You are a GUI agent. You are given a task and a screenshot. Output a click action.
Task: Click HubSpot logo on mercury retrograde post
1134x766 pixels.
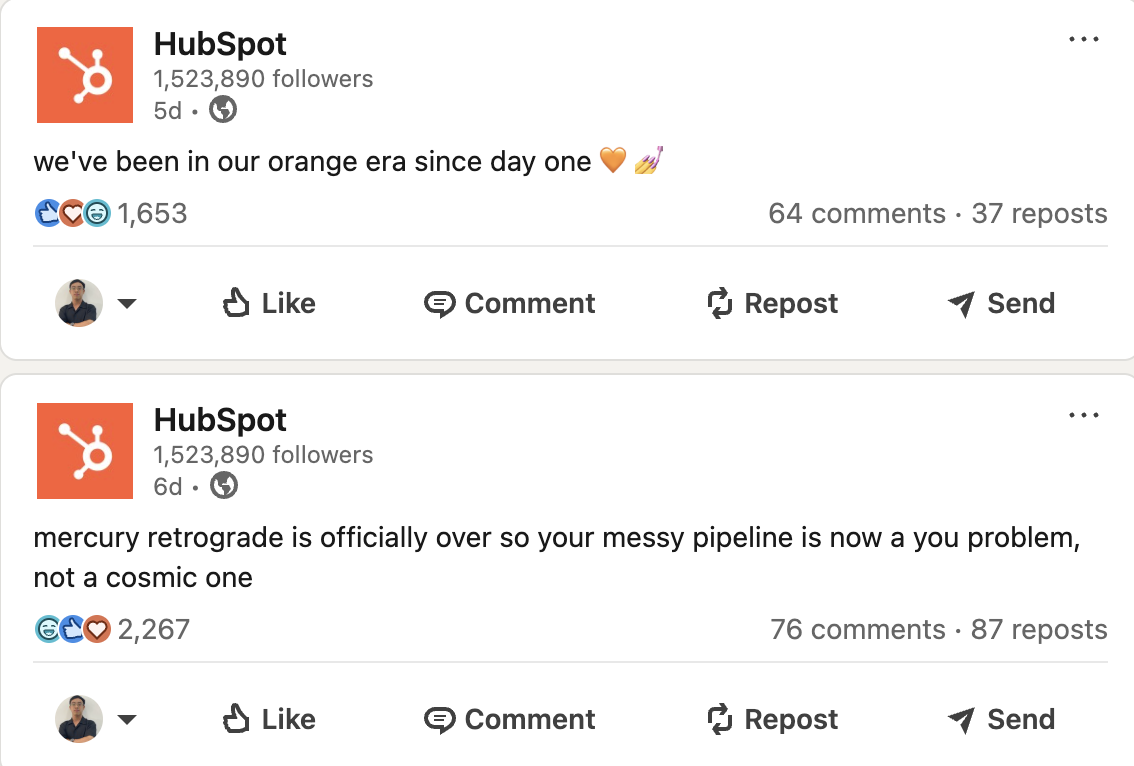[85, 451]
